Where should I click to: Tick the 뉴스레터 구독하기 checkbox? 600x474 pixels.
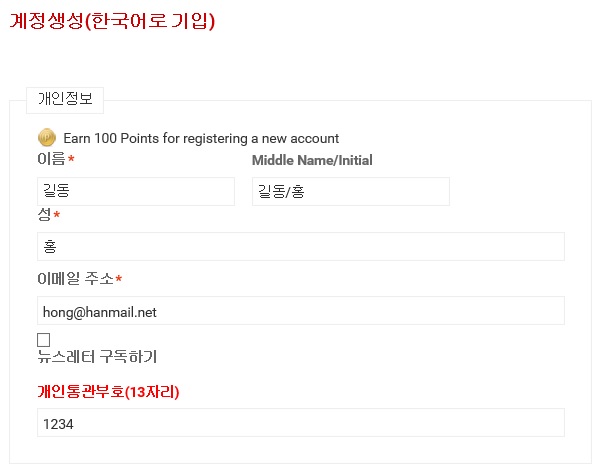[x=44, y=340]
